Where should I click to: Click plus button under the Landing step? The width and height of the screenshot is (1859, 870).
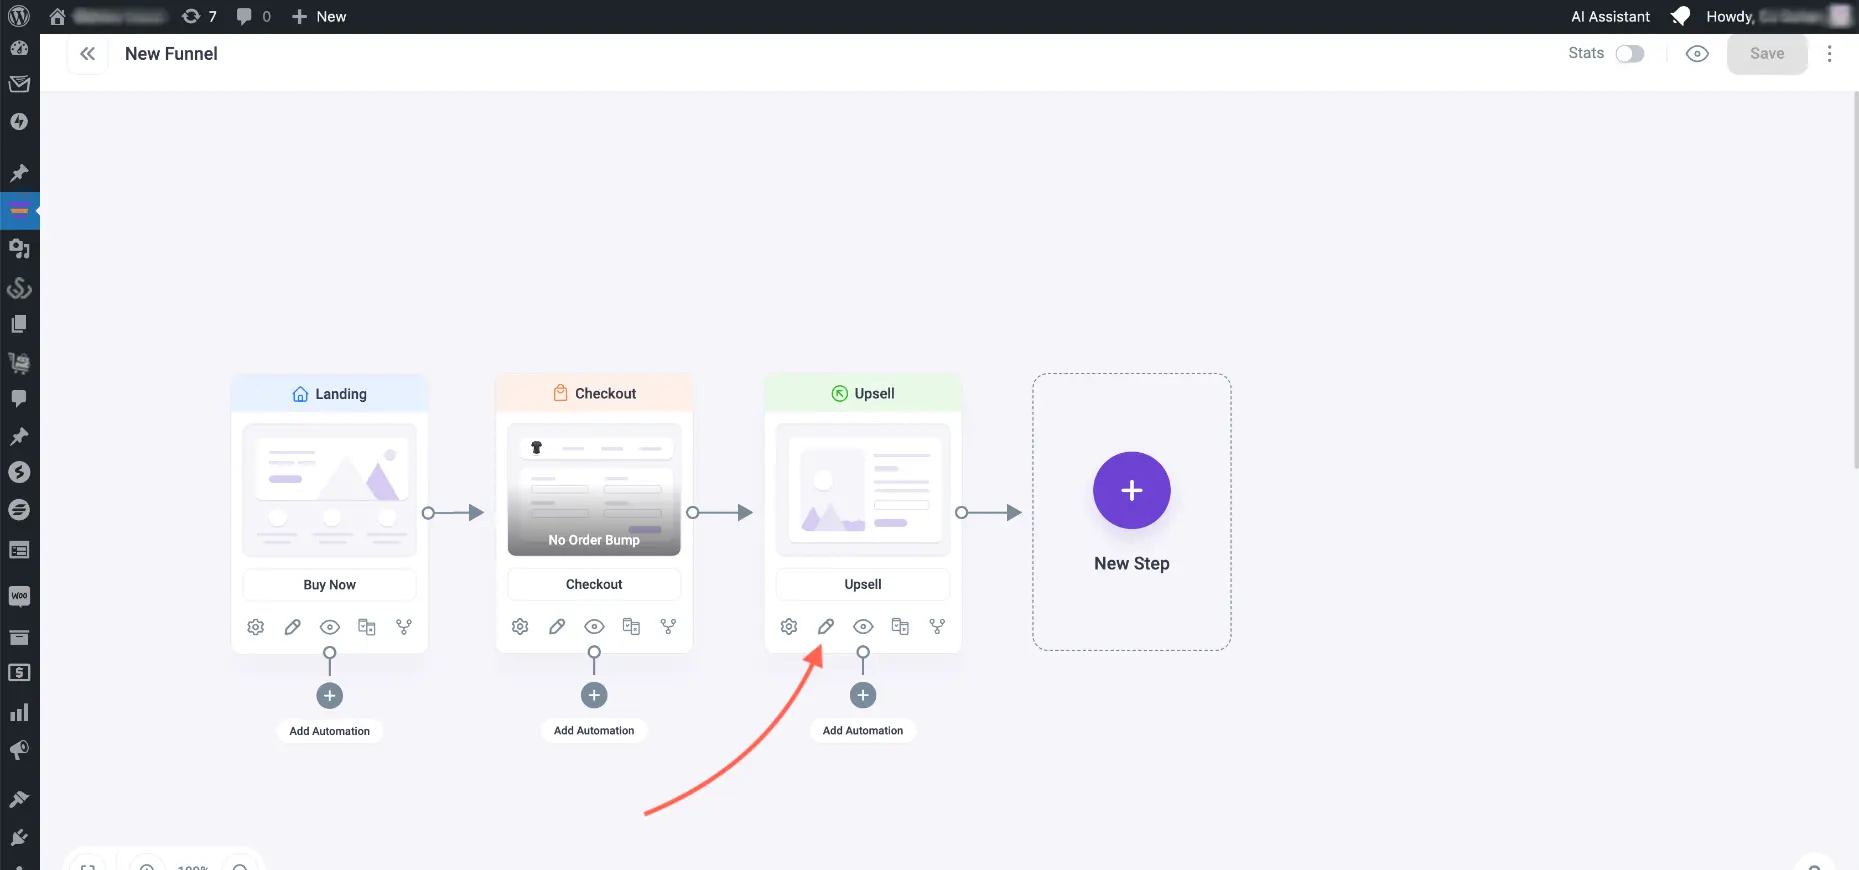coord(330,695)
